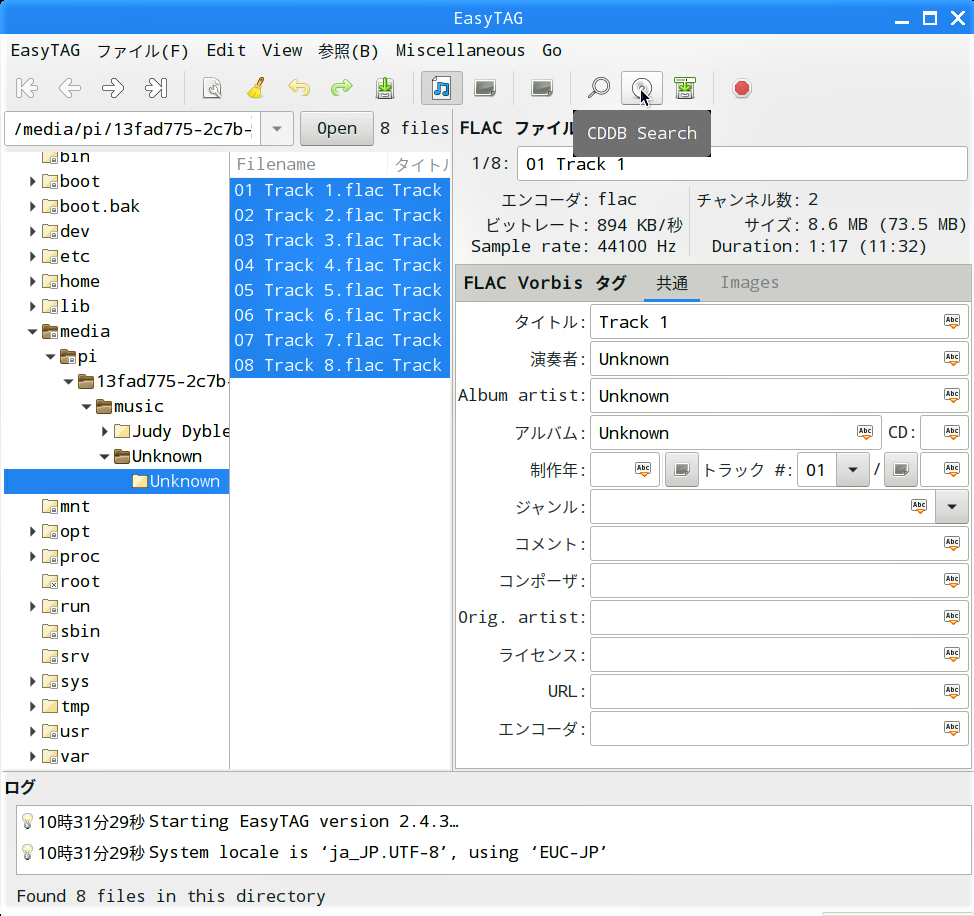Image resolution: width=974 pixels, height=916 pixels.
Task: Click the Open button
Action: (x=337, y=129)
